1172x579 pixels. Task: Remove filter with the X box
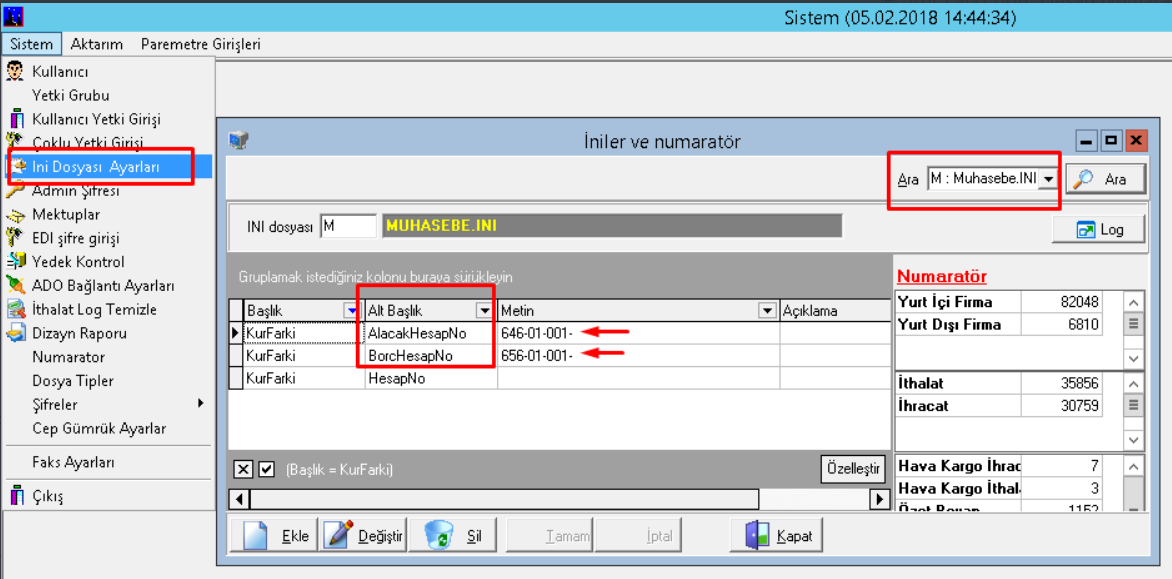tap(244, 469)
